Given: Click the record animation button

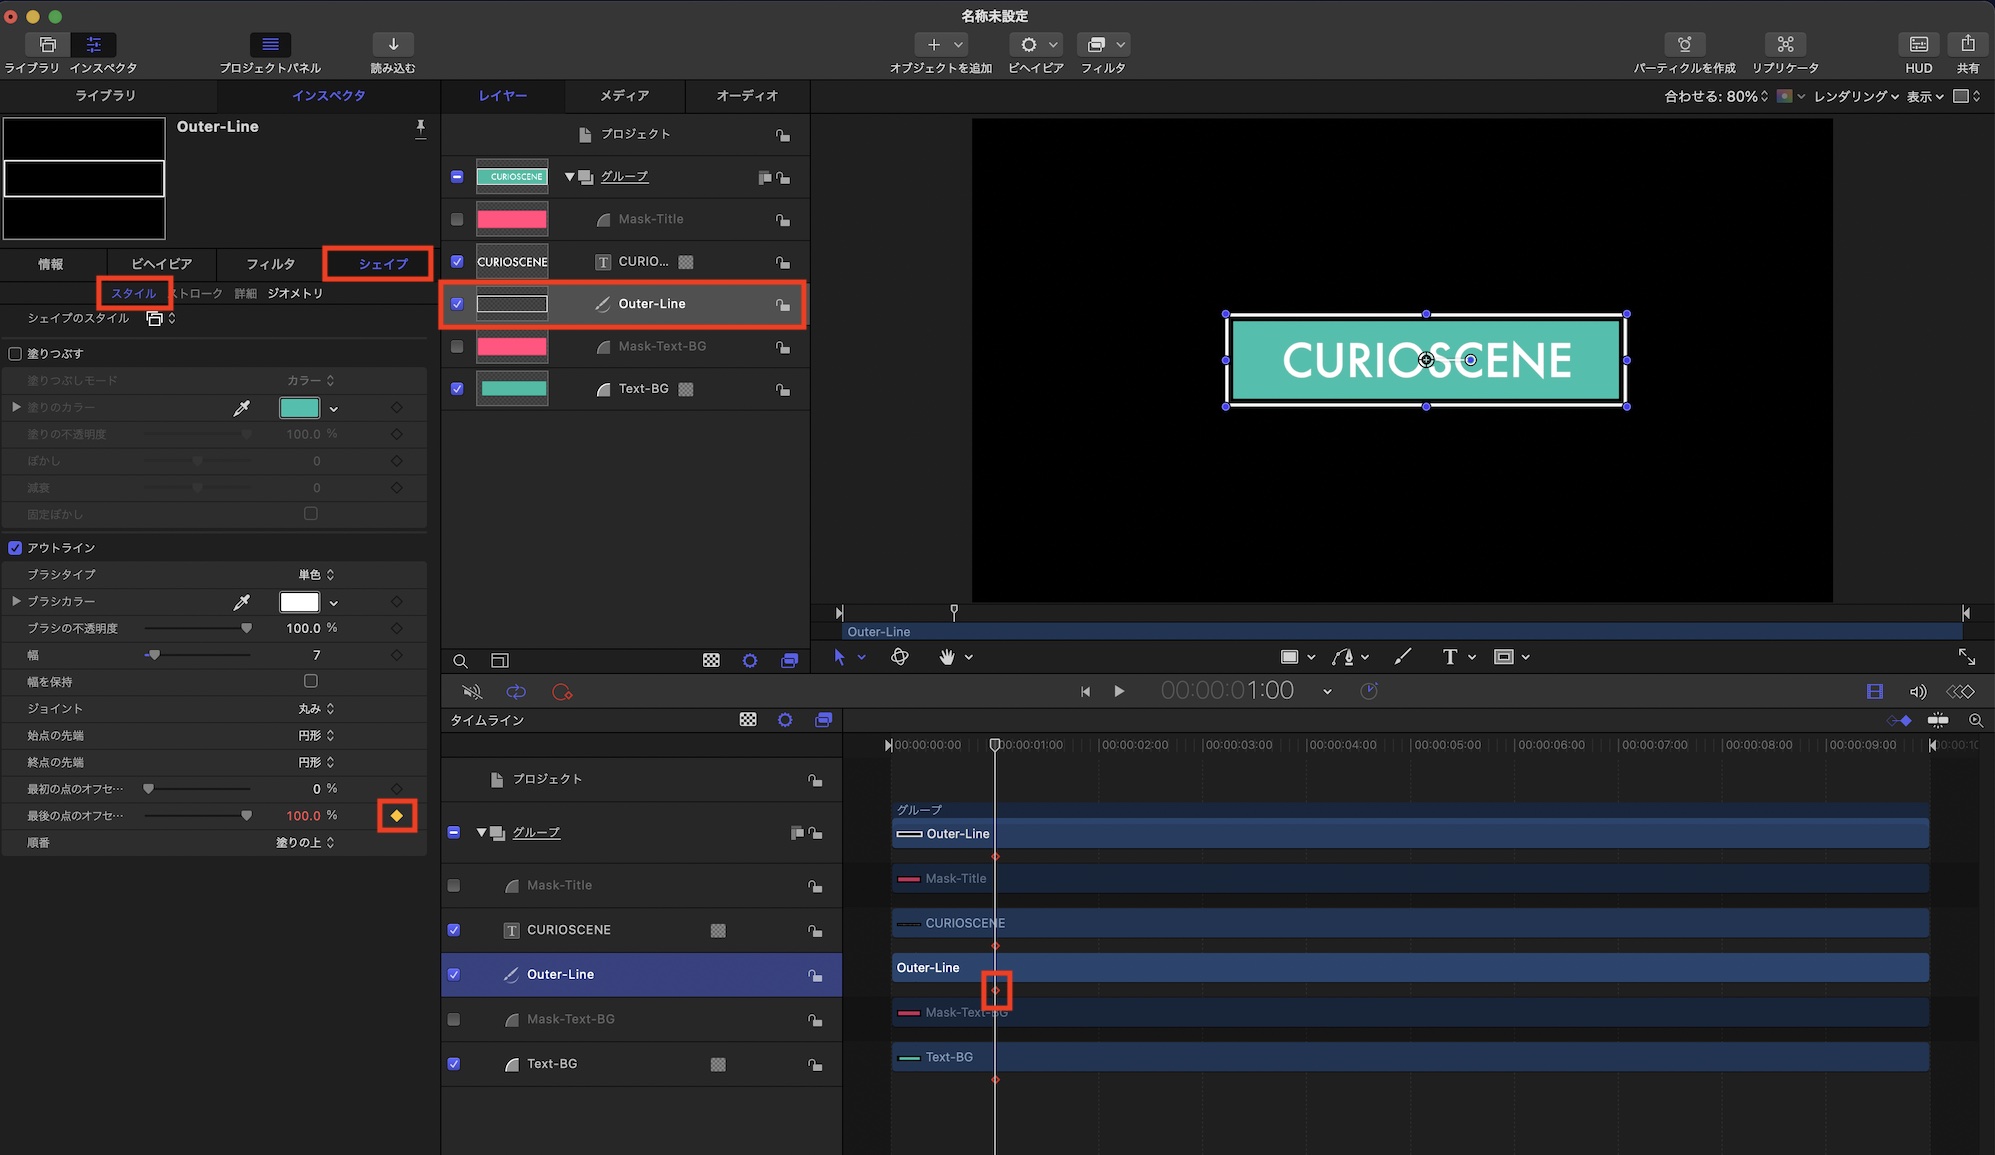Looking at the screenshot, I should click(x=562, y=692).
